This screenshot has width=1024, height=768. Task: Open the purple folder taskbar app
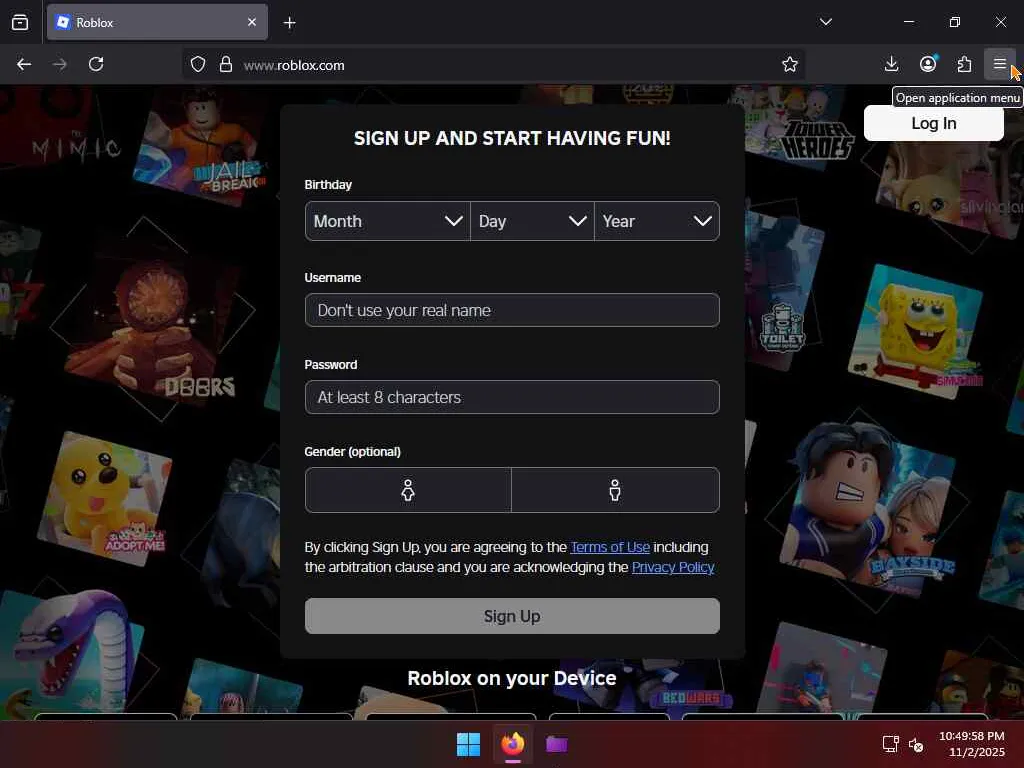556,744
